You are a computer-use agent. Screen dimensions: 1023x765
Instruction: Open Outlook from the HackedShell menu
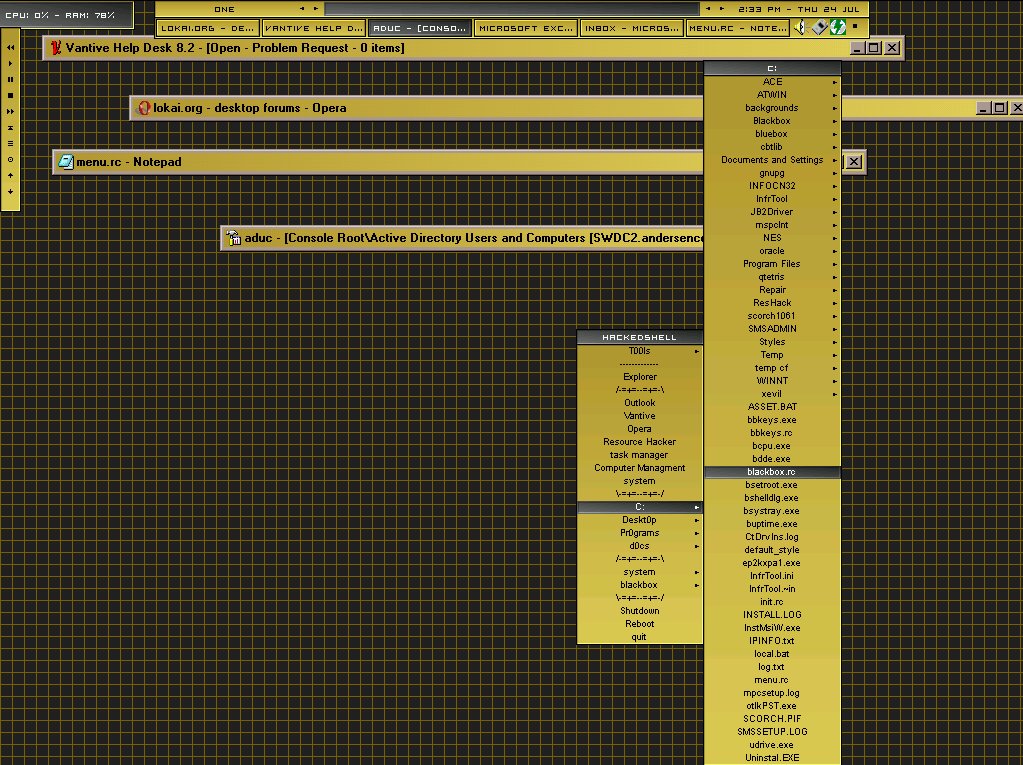pyautogui.click(x=639, y=403)
